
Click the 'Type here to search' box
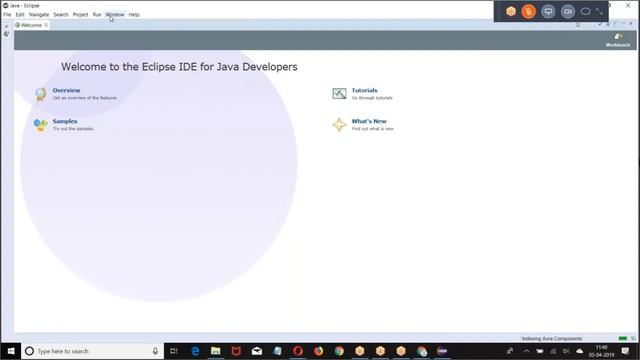click(92, 351)
